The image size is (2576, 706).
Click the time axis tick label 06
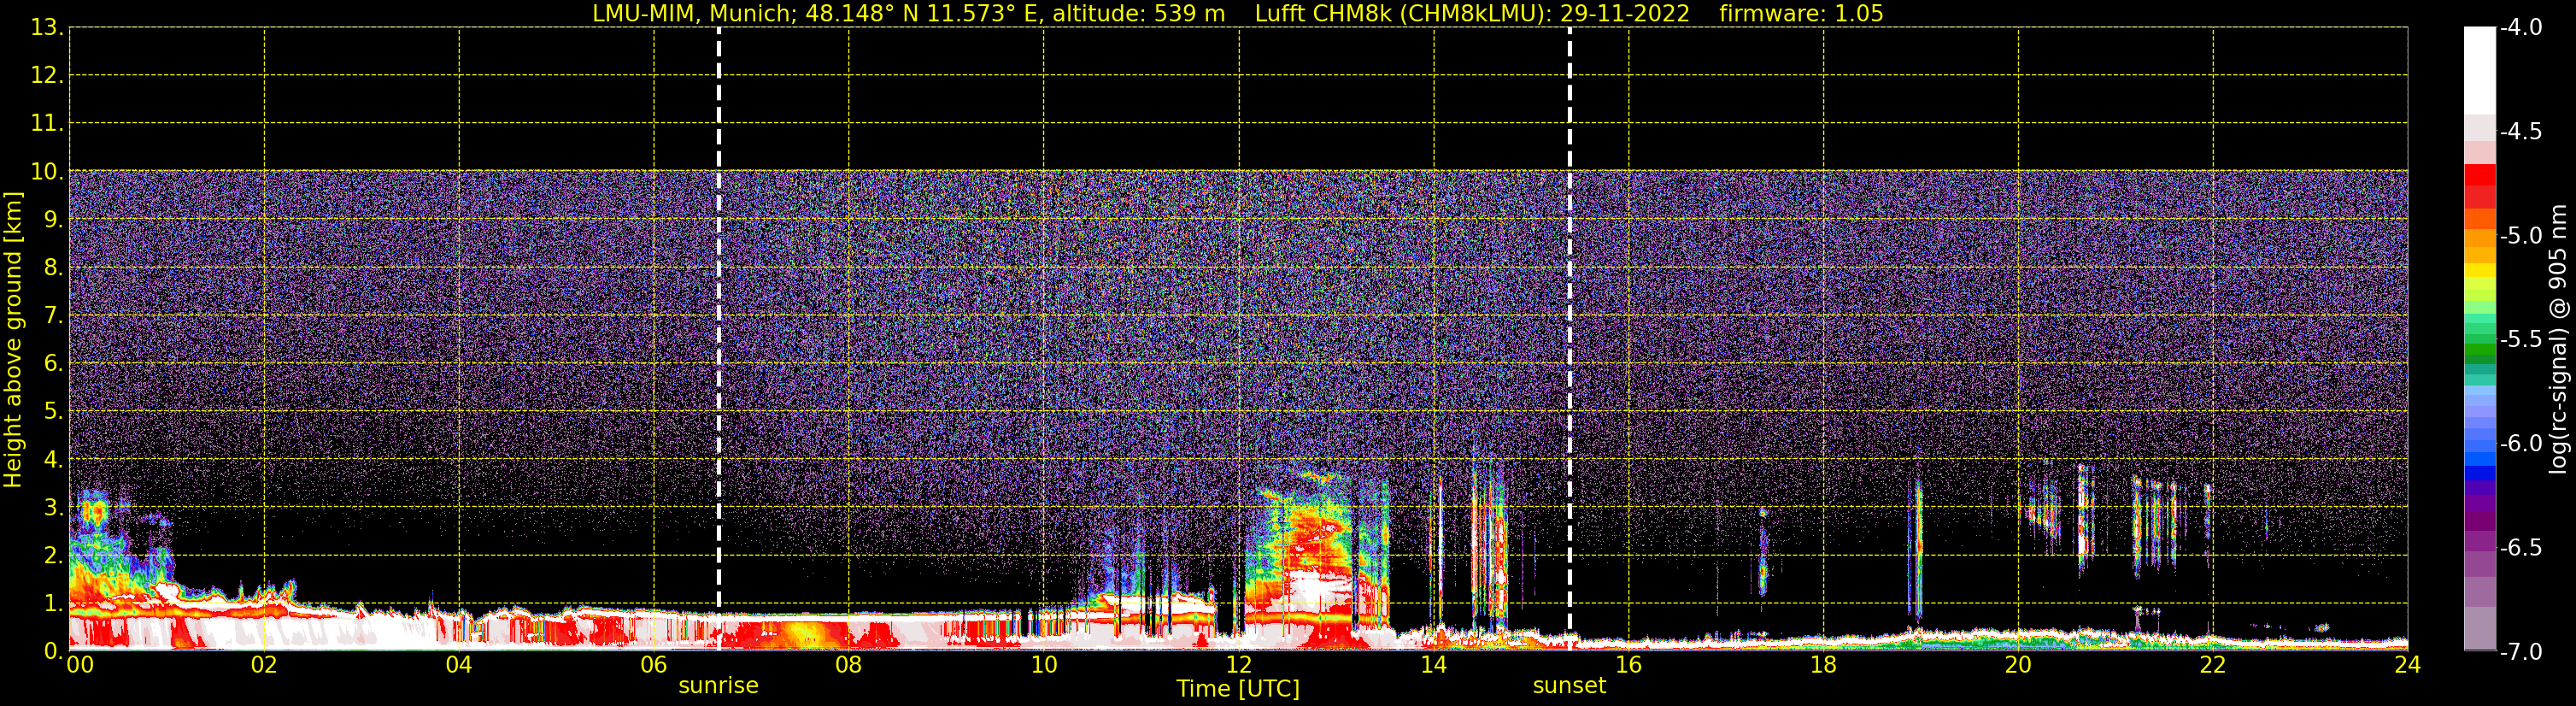coord(654,665)
